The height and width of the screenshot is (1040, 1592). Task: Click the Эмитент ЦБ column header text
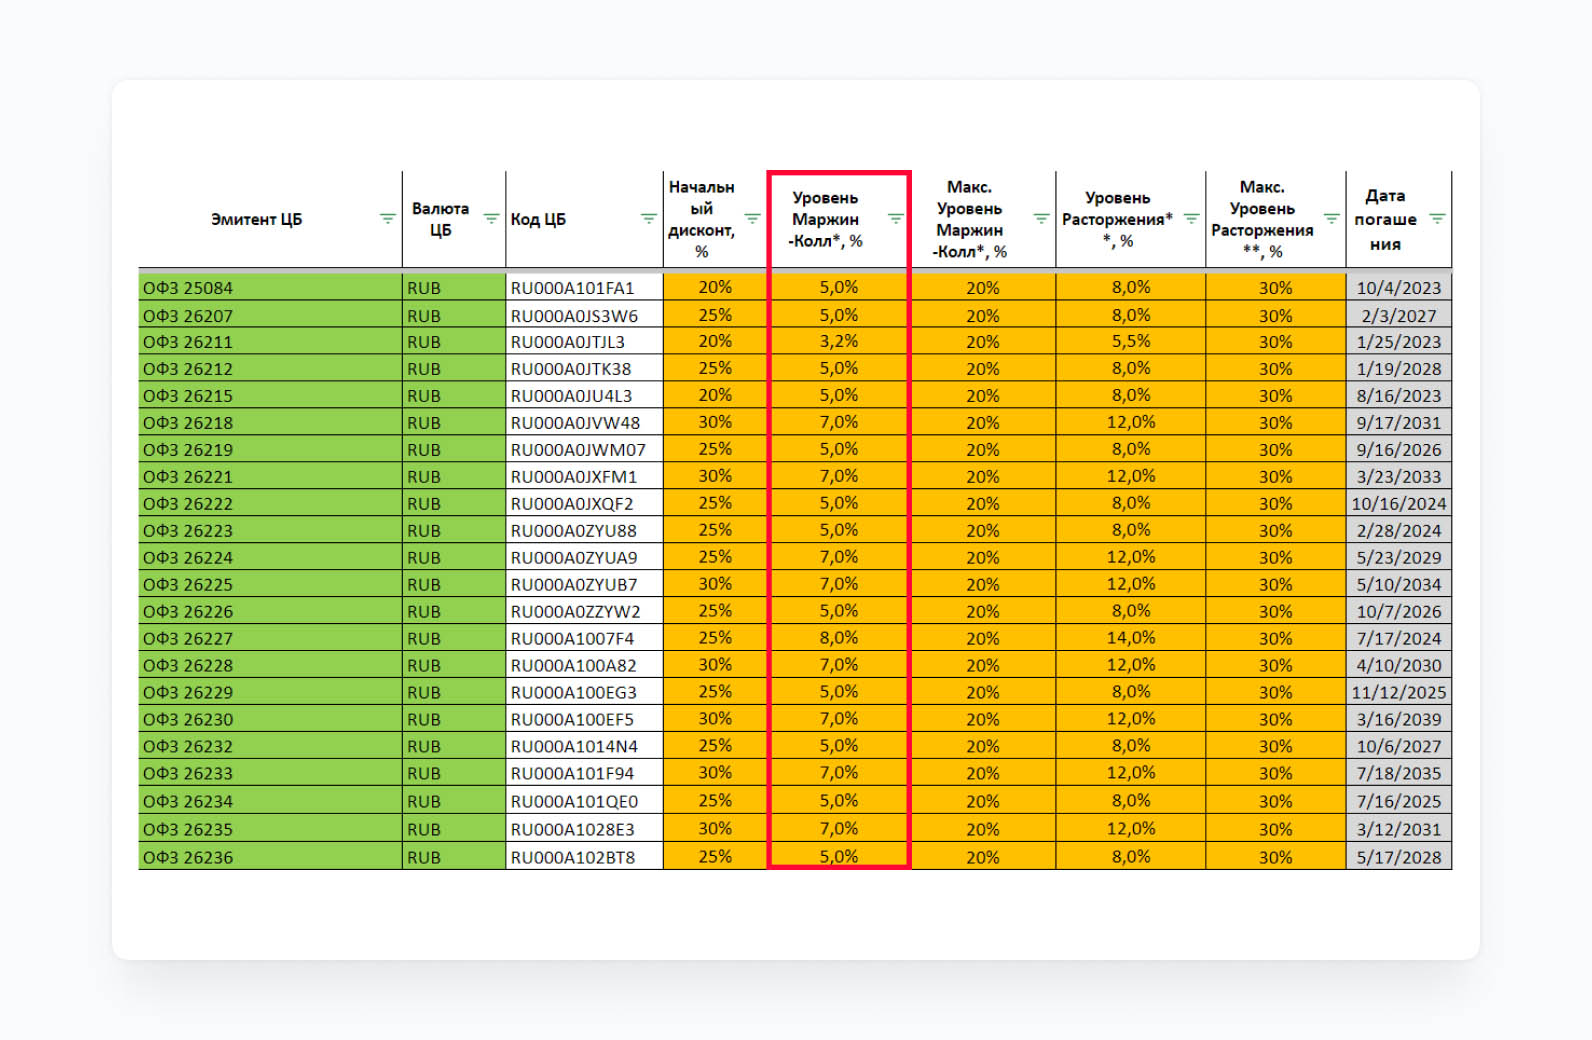(x=256, y=219)
